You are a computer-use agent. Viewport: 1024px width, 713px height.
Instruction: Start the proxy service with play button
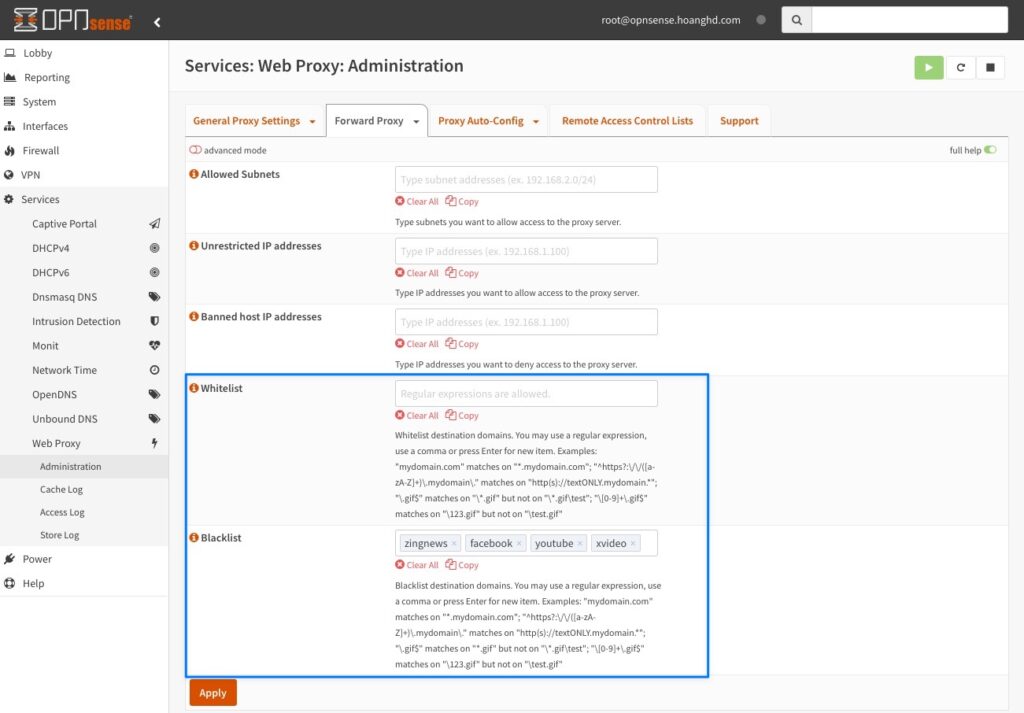(929, 67)
